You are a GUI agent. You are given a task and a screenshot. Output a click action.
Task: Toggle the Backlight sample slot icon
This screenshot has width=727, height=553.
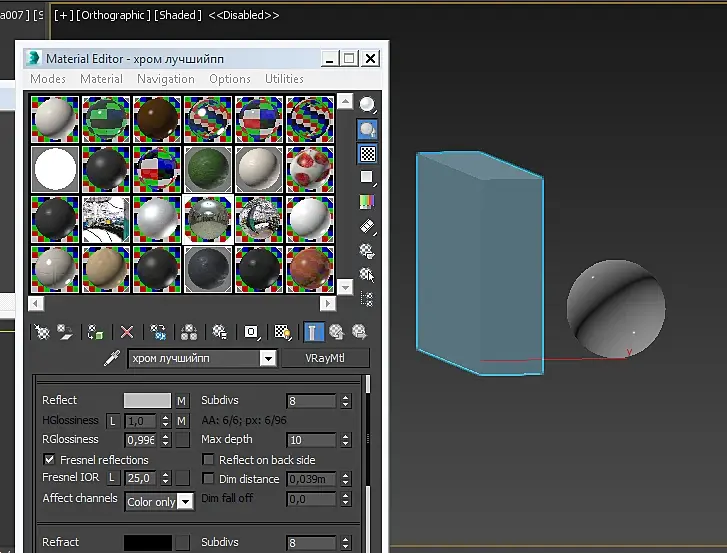pos(367,129)
